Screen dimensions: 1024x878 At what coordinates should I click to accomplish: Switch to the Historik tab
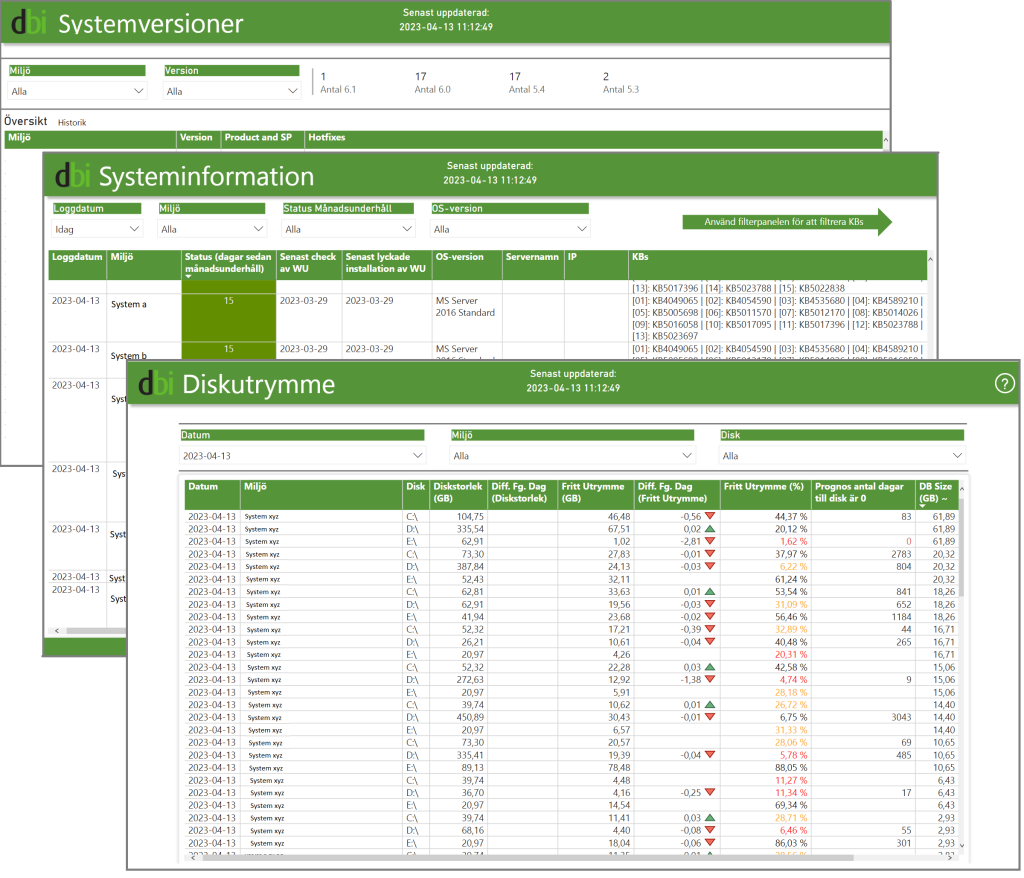pyautogui.click(x=72, y=123)
